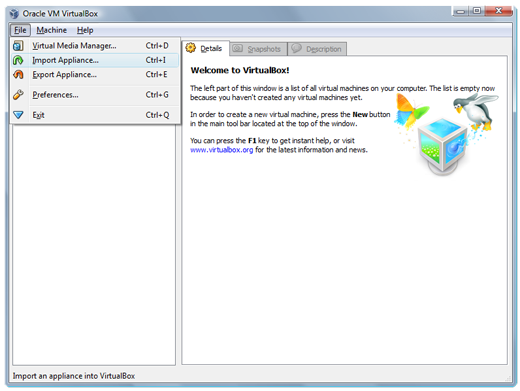Click the VirtualBox title bar app icon
The height and width of the screenshot is (391, 520).
point(14,14)
